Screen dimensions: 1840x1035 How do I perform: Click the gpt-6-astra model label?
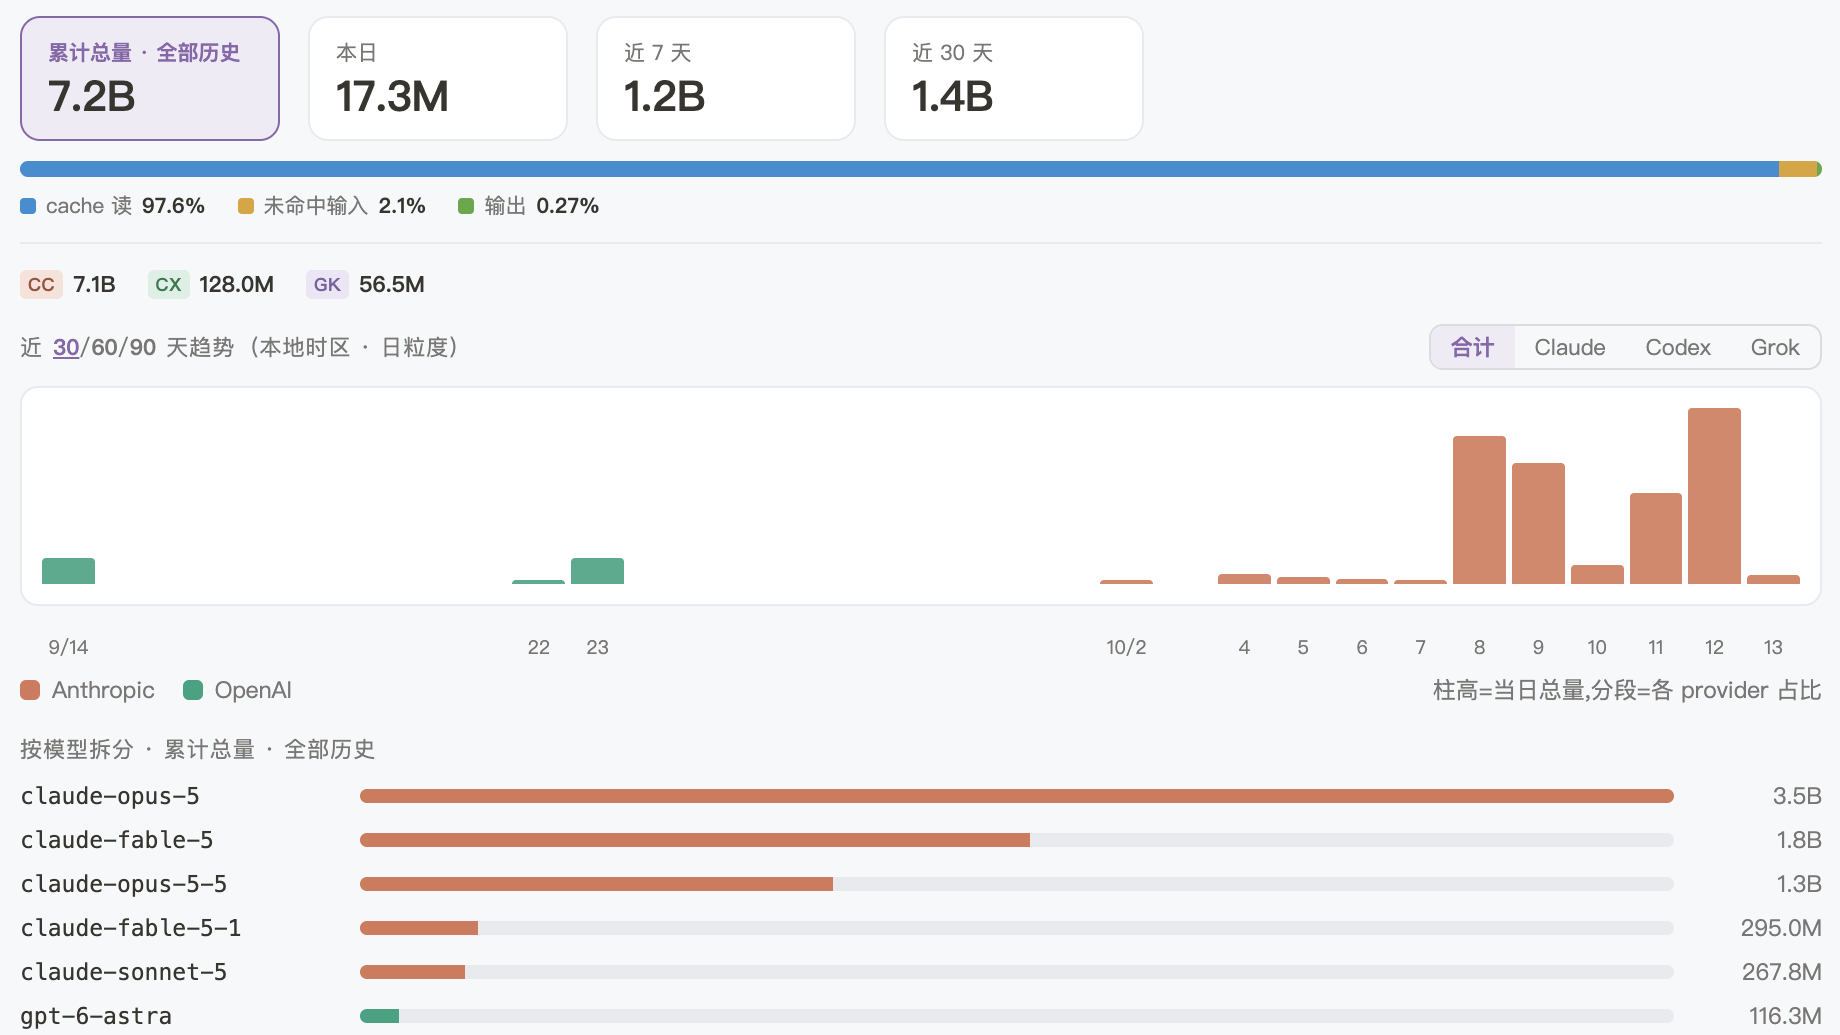[x=96, y=1016]
